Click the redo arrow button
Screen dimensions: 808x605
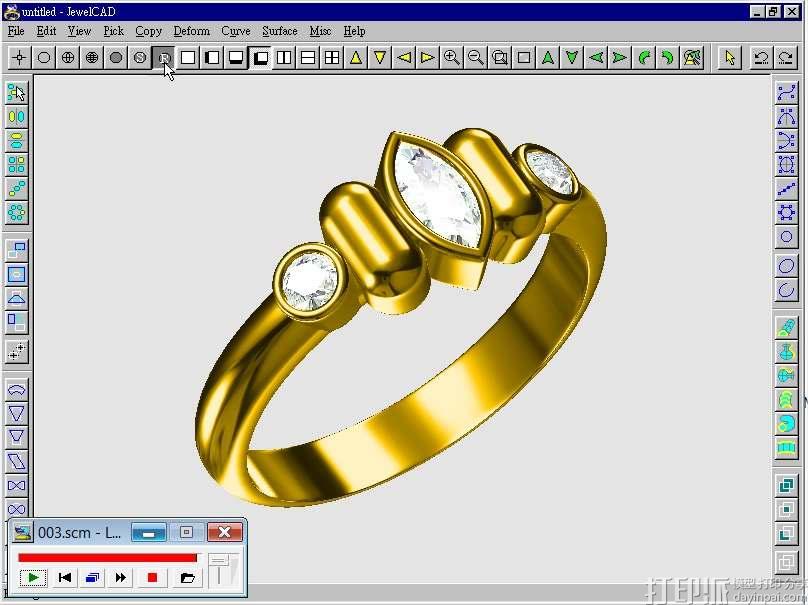pos(785,57)
